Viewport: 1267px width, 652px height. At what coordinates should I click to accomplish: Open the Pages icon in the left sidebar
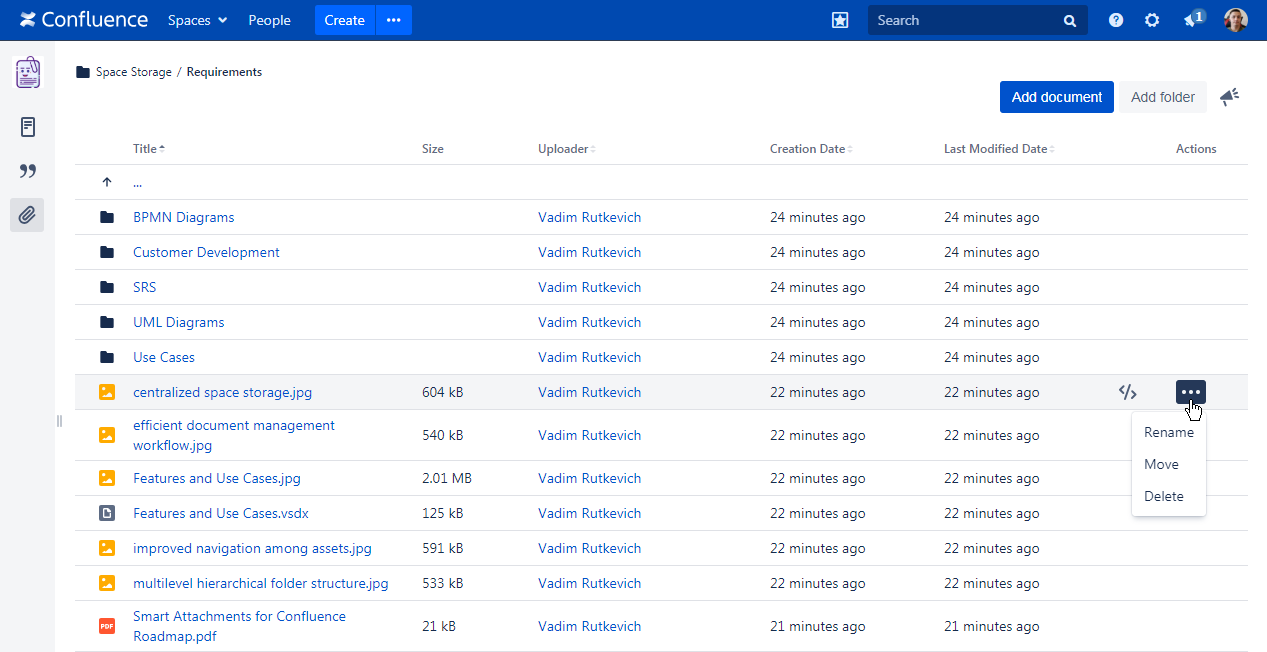[28, 127]
